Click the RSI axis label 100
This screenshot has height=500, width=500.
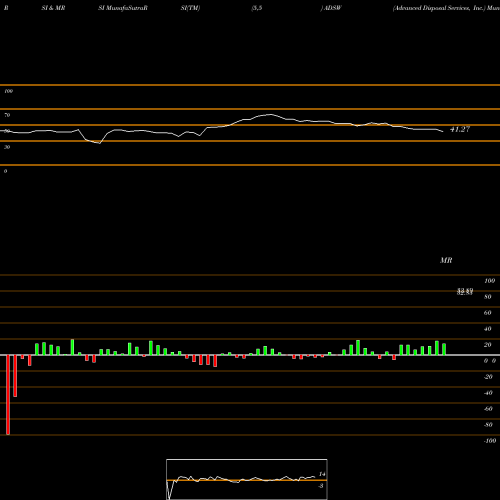coord(9,91)
